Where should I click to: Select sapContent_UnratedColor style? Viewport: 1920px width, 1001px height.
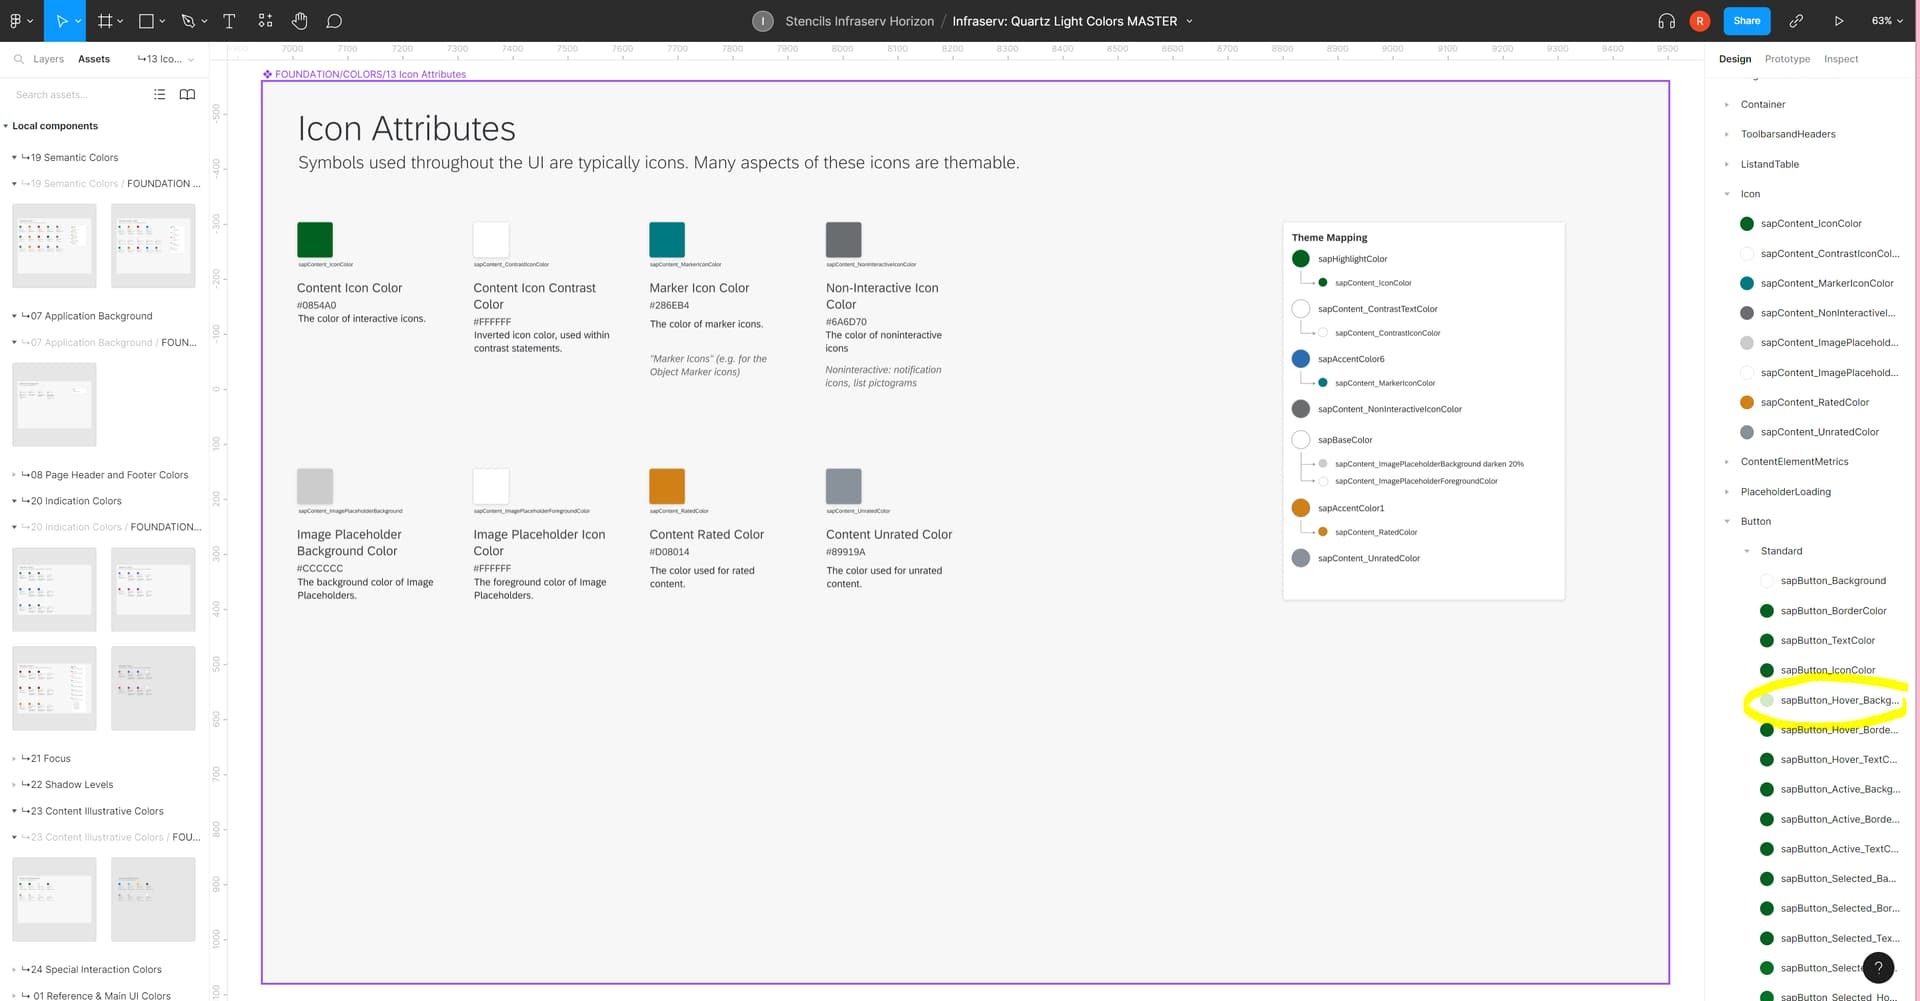point(1810,432)
